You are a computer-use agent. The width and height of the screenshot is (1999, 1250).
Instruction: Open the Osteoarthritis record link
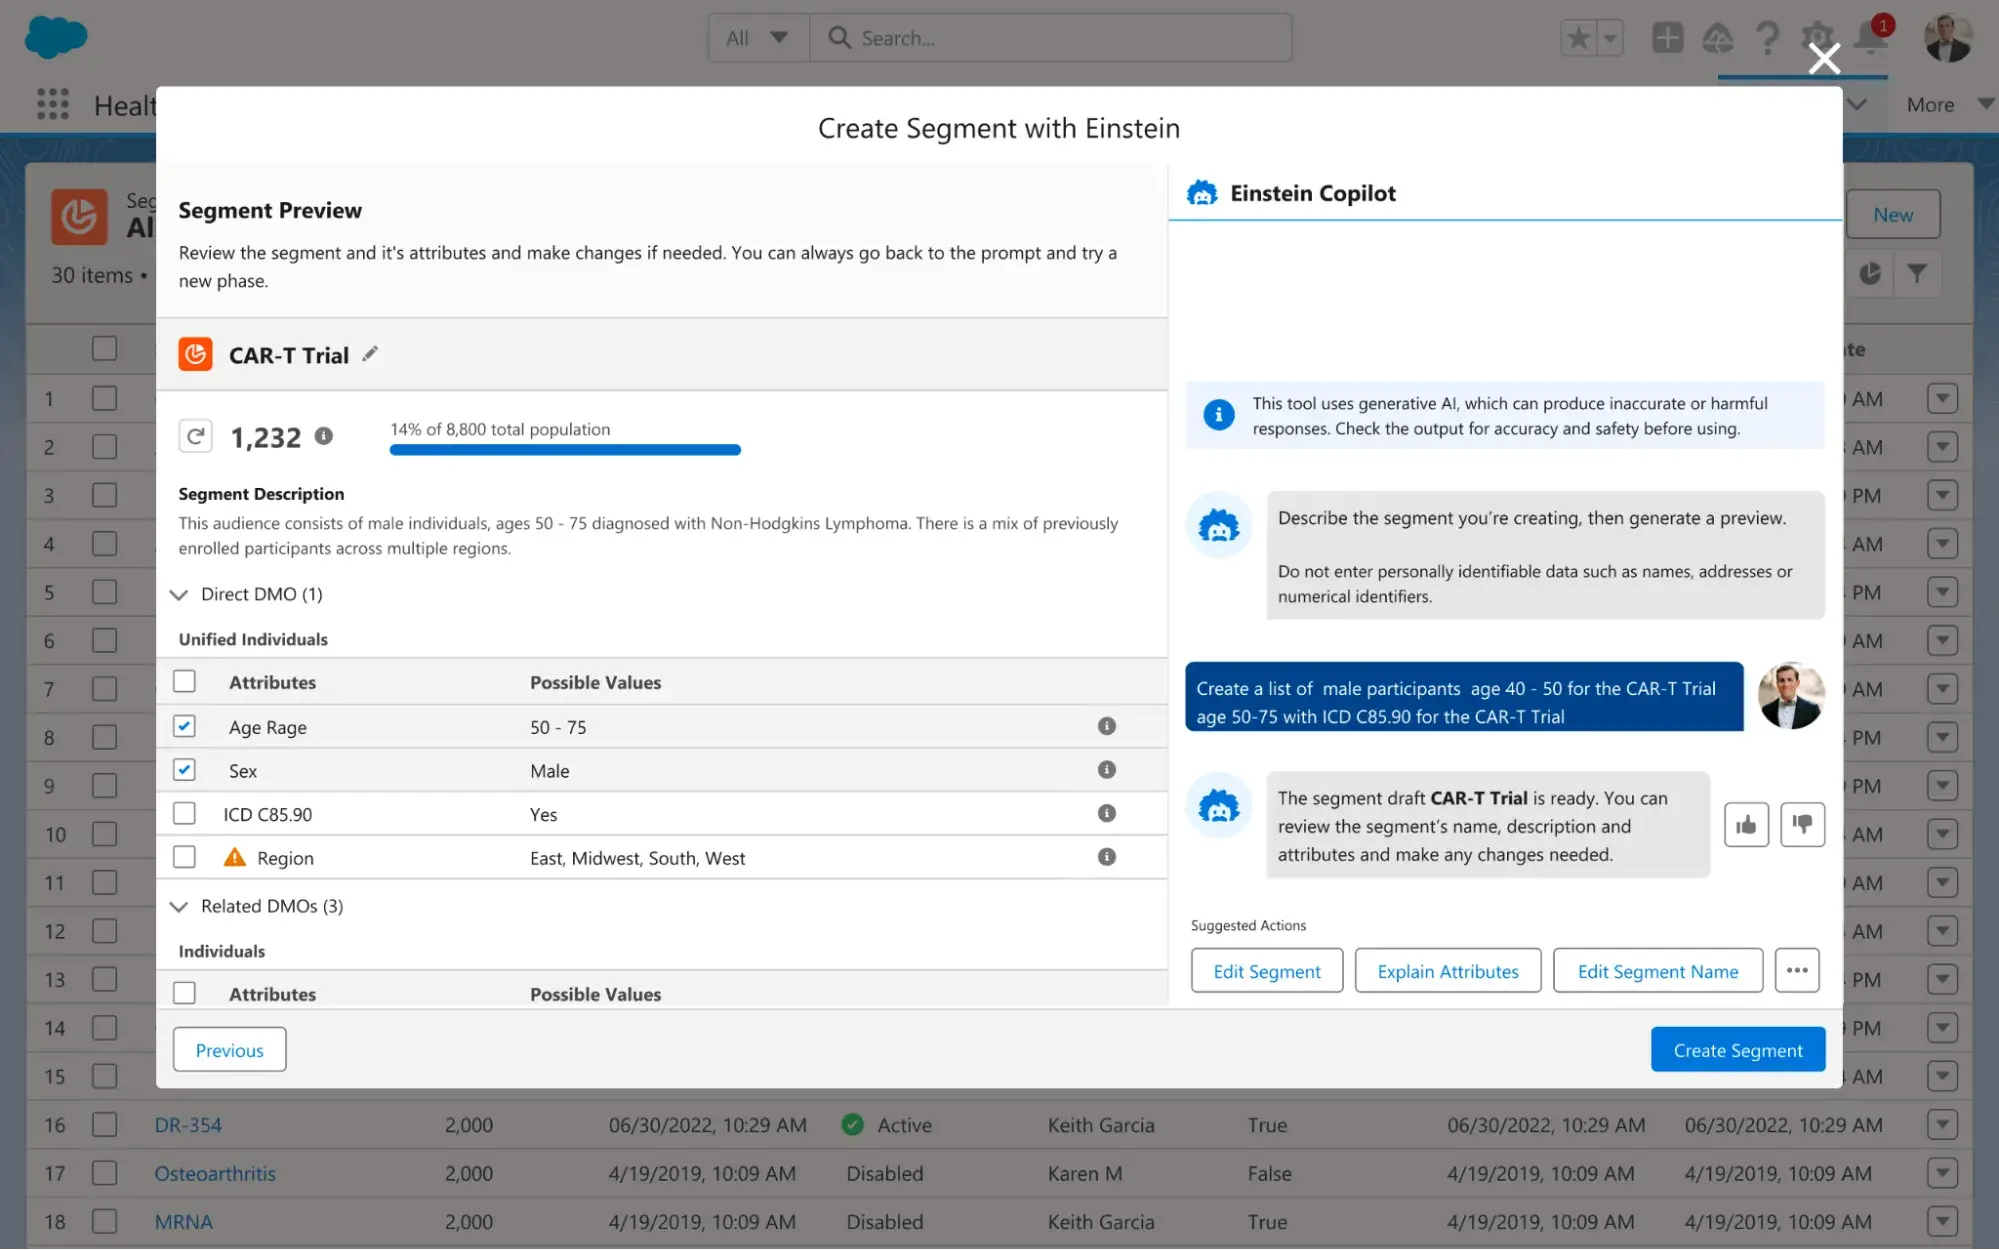214,1173
